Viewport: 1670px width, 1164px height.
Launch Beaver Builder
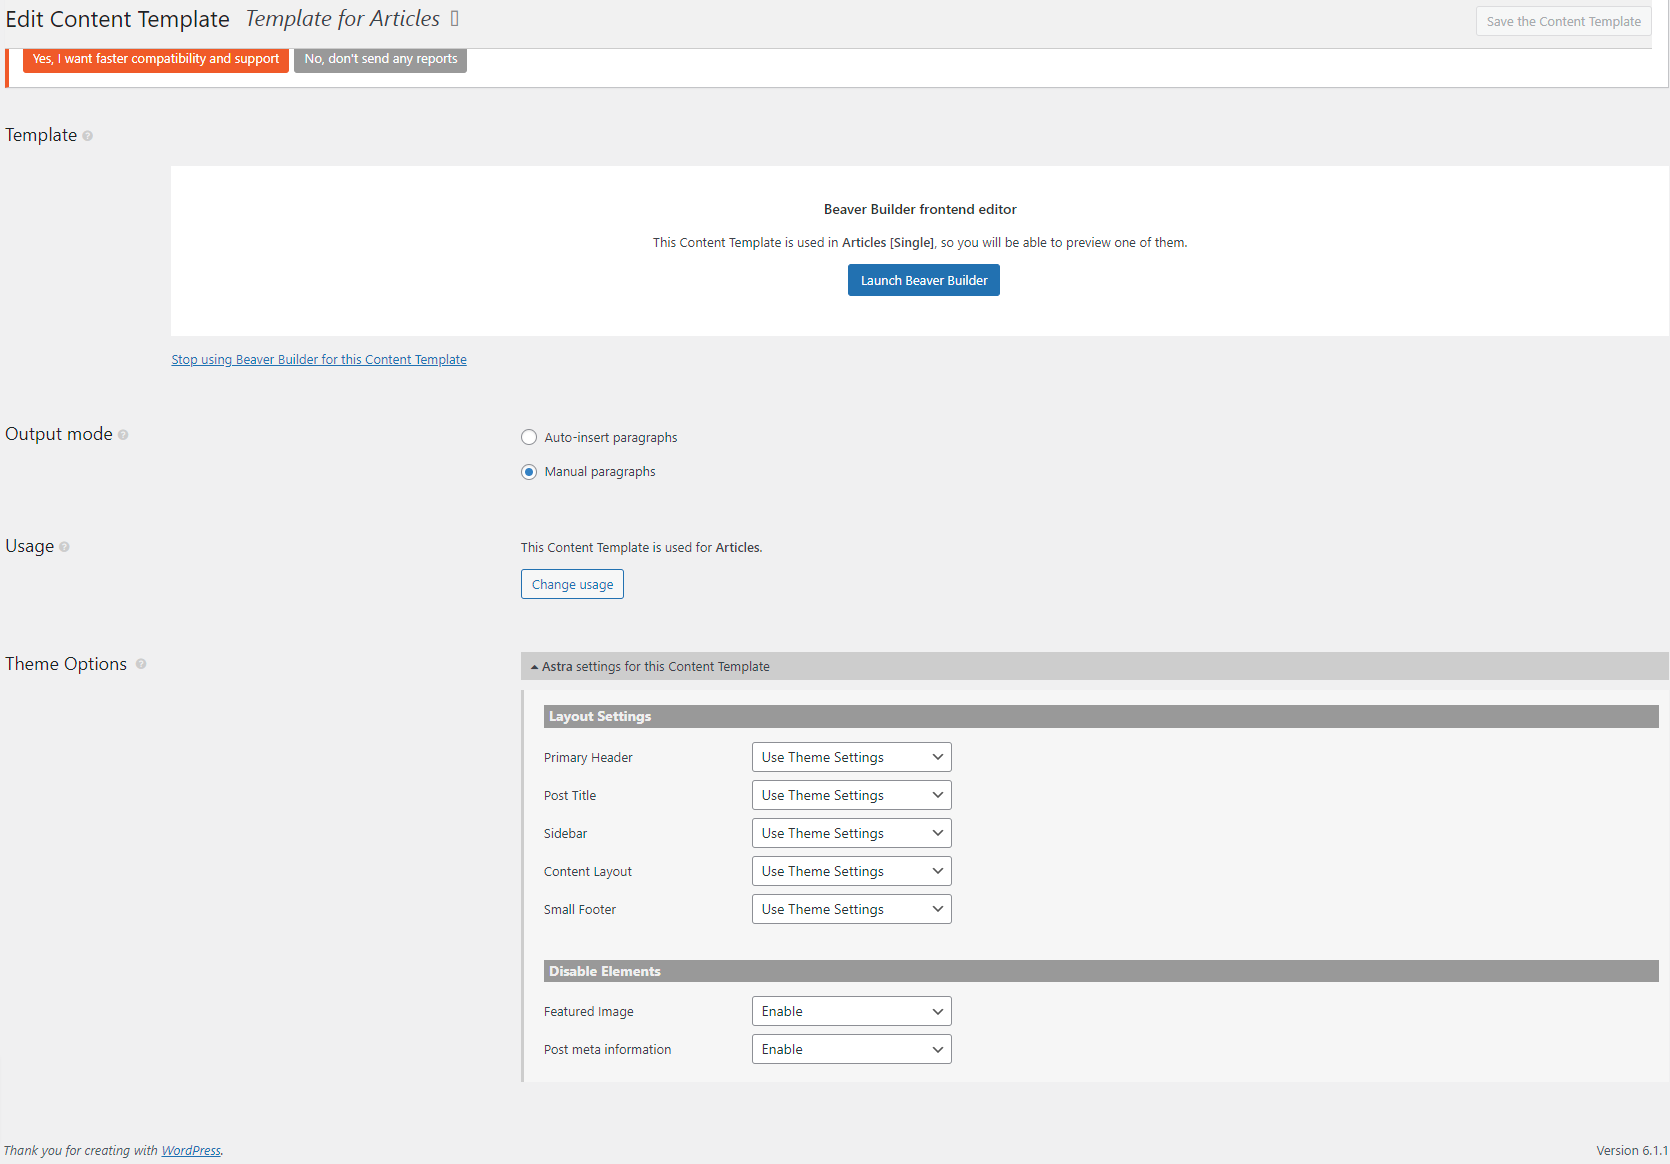click(x=924, y=280)
